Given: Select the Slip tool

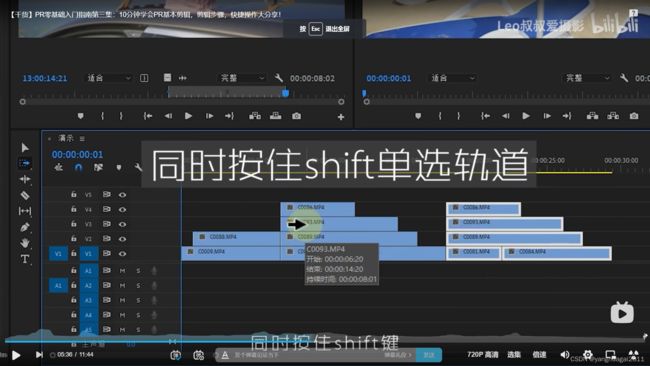Looking at the screenshot, I should coord(25,211).
